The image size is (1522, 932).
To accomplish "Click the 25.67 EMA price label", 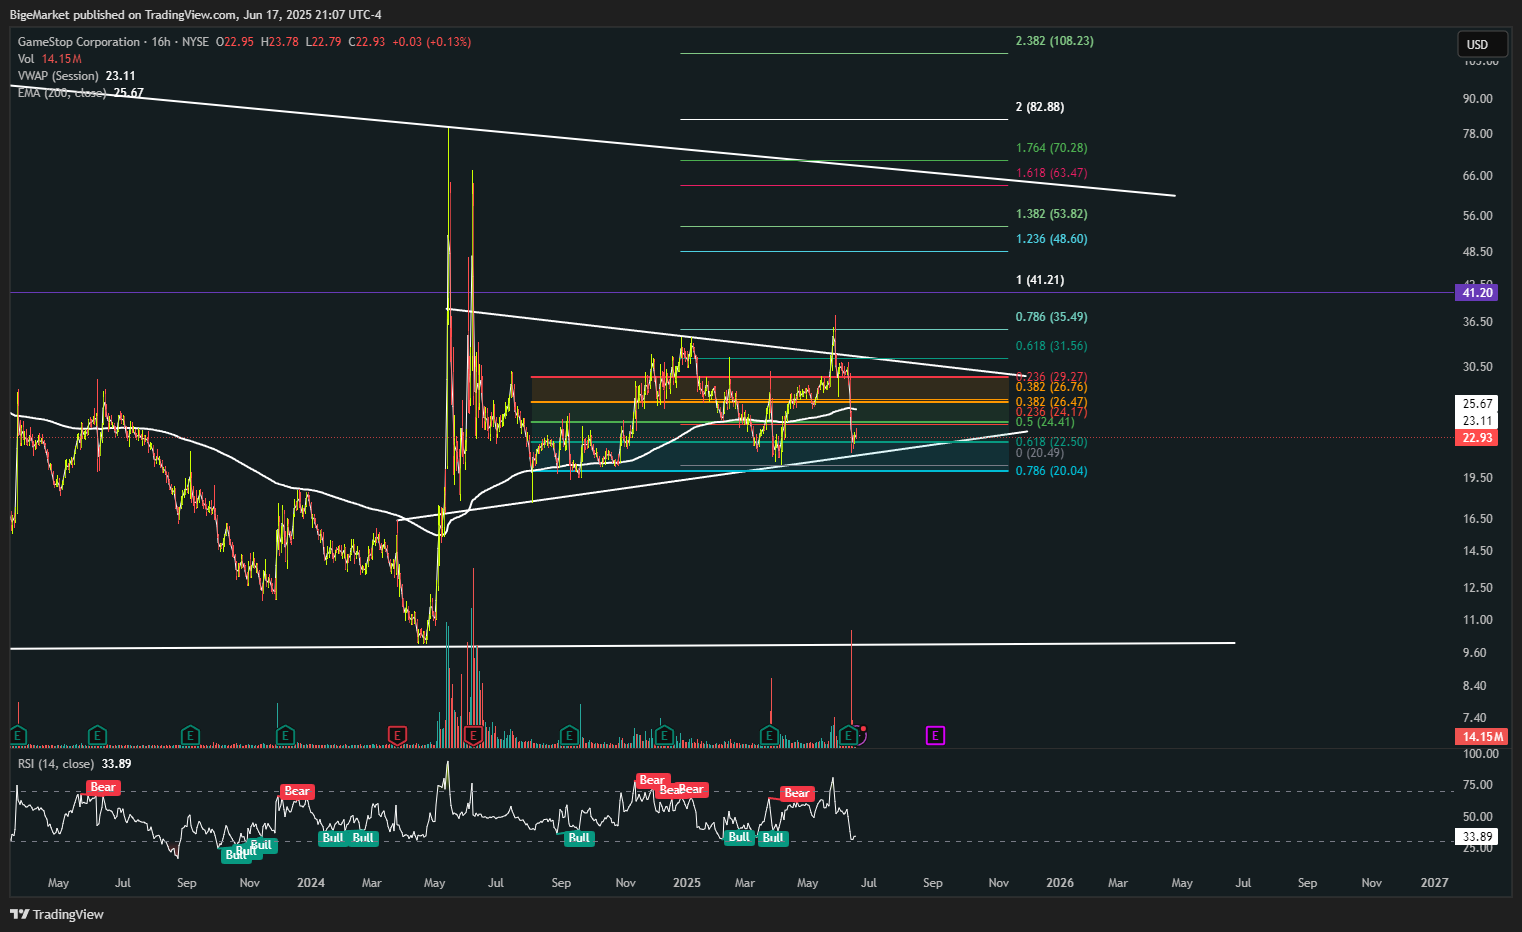I will point(1477,404).
